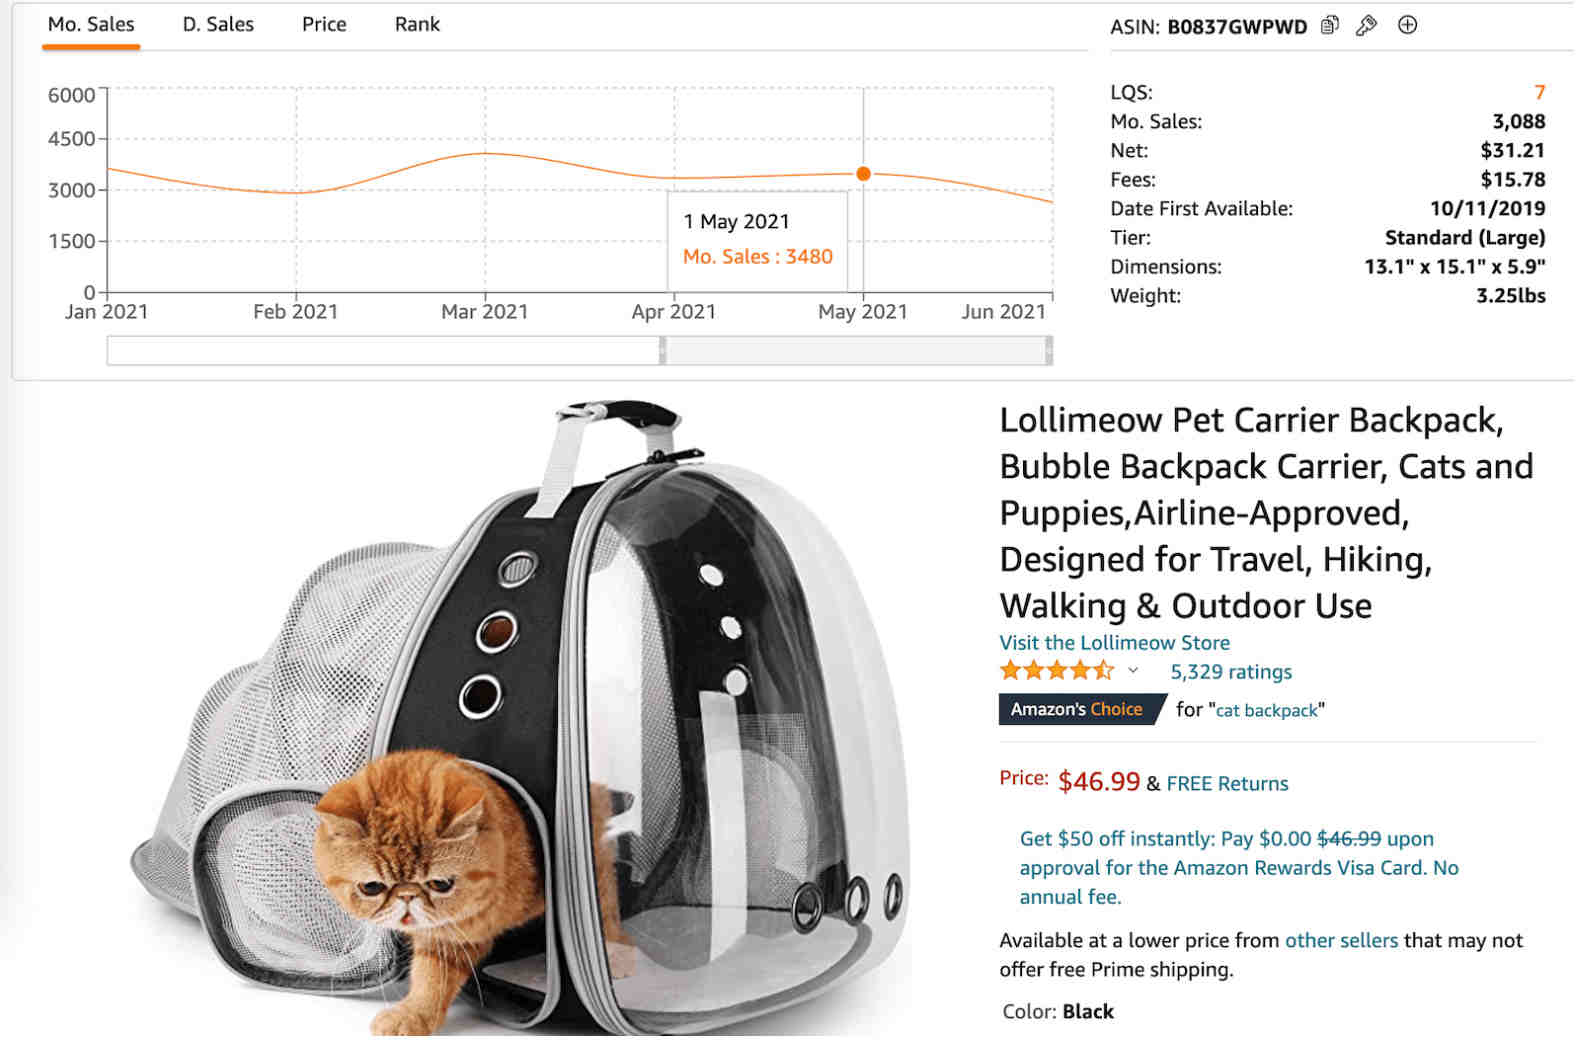Click the left handle of the chart range slider

[662, 351]
